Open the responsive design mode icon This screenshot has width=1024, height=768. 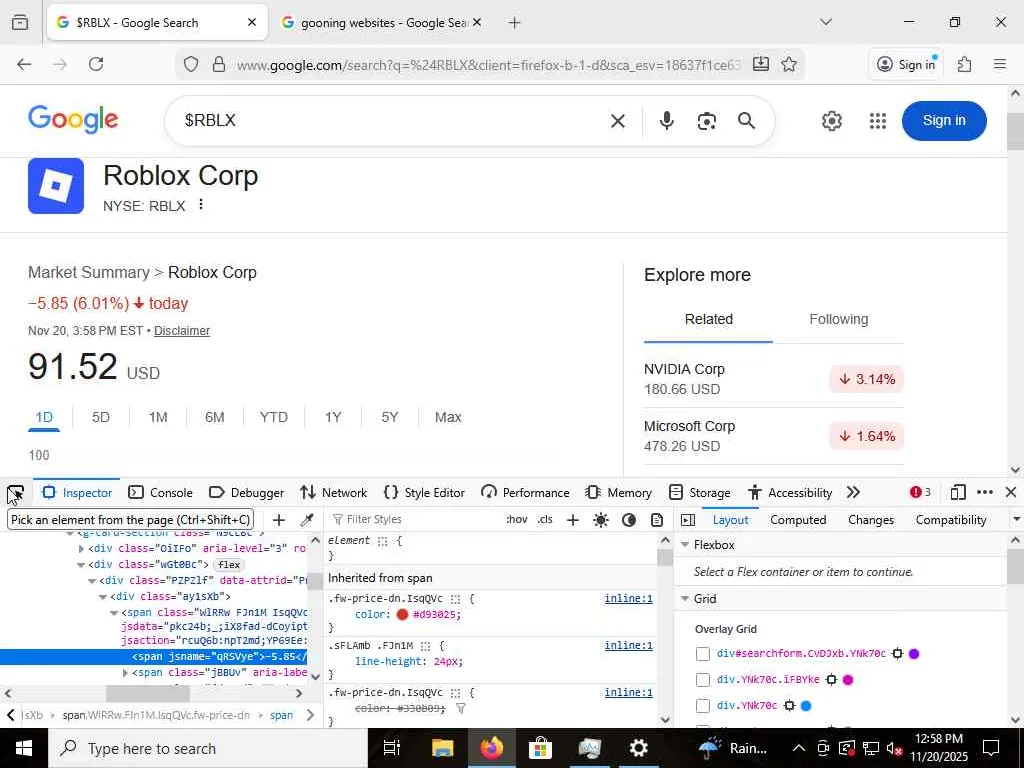[x=958, y=492]
